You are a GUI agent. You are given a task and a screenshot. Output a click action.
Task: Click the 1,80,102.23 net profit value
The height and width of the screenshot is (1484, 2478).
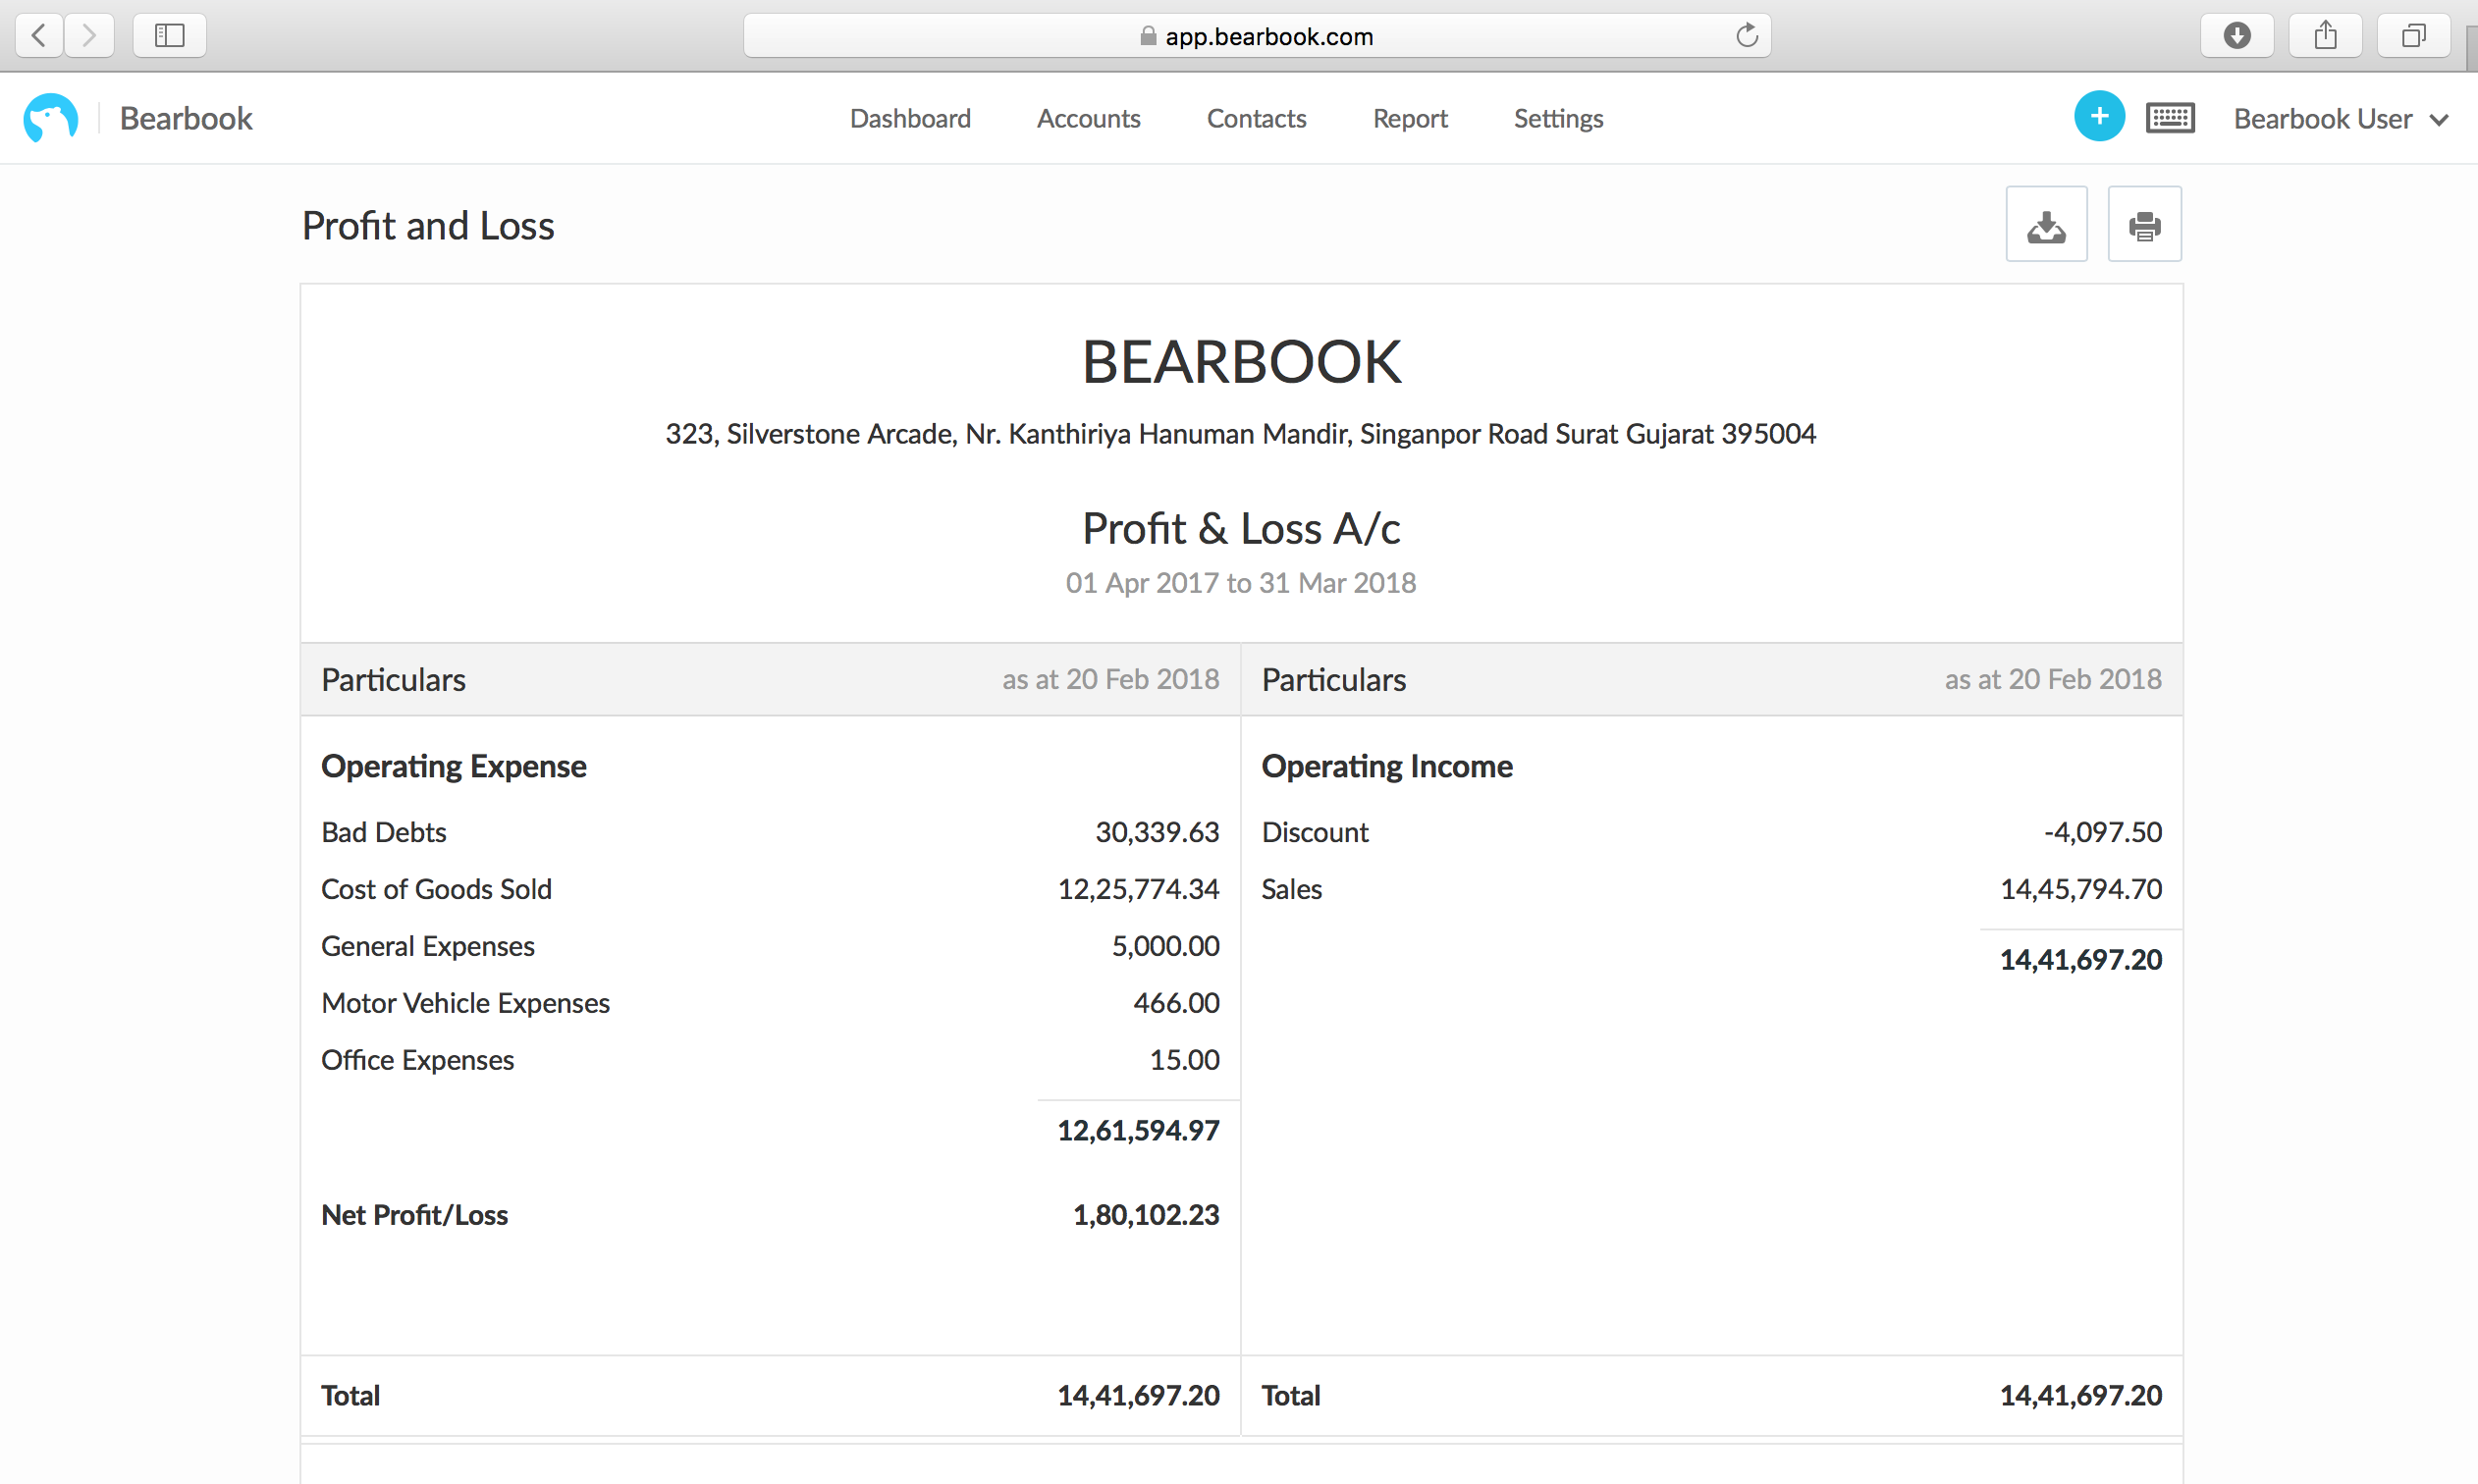coord(1146,1215)
